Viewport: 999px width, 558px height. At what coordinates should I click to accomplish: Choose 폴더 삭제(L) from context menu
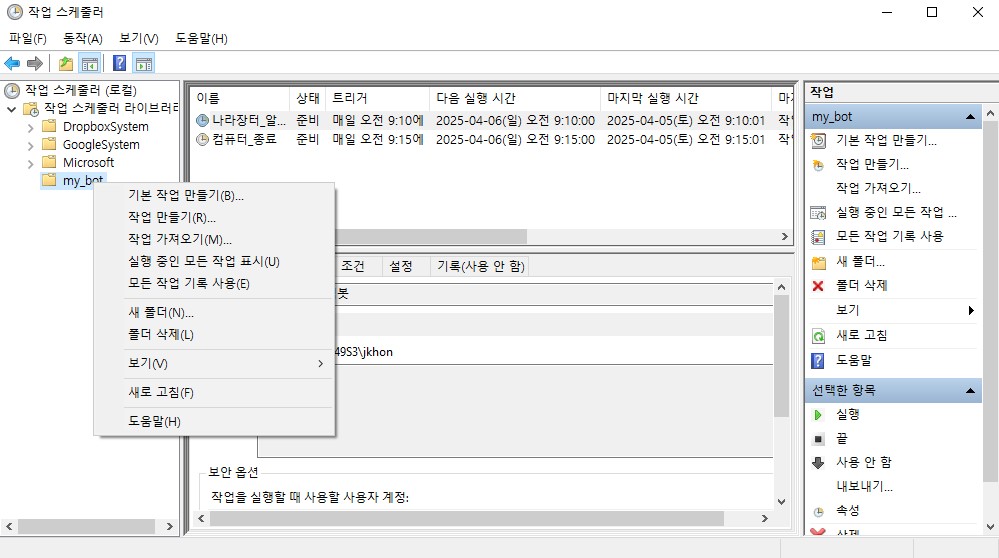click(x=214, y=334)
